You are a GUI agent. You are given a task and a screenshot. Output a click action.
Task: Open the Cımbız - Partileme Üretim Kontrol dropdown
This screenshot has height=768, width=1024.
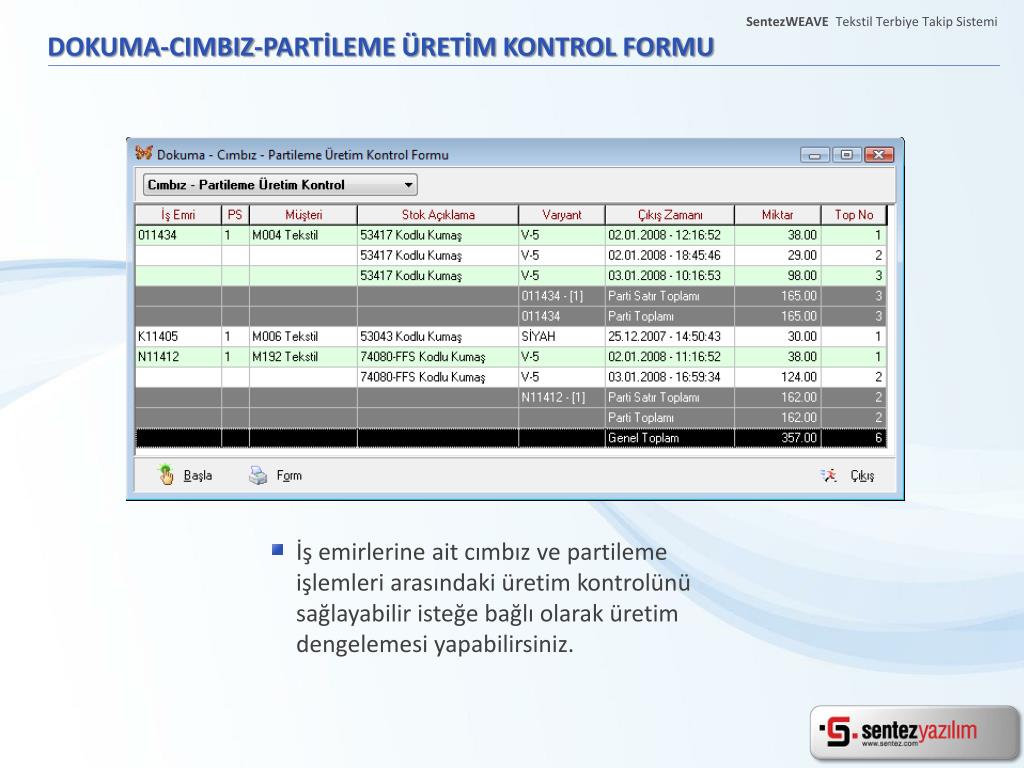[x=280, y=185]
